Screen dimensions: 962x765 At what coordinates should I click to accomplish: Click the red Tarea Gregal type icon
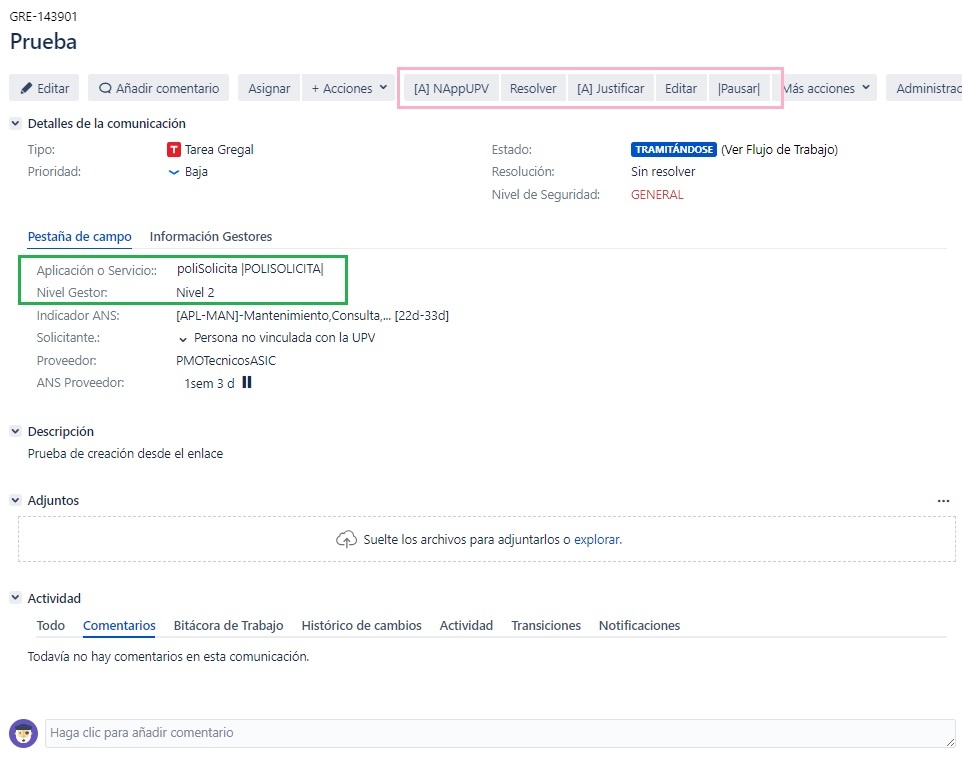[174, 150]
